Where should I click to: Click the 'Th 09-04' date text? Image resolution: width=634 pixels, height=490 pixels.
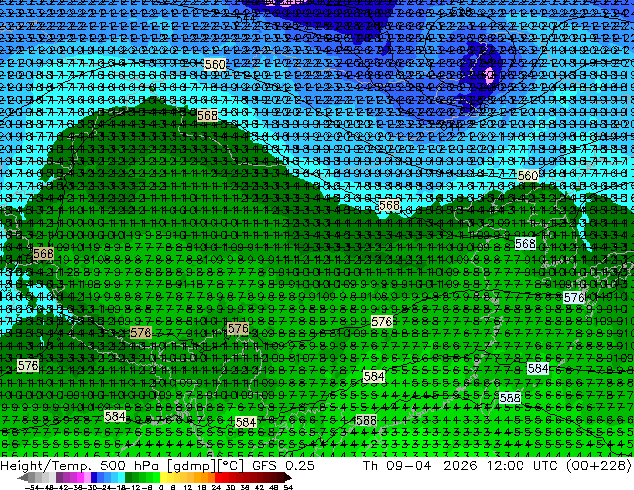point(397,465)
